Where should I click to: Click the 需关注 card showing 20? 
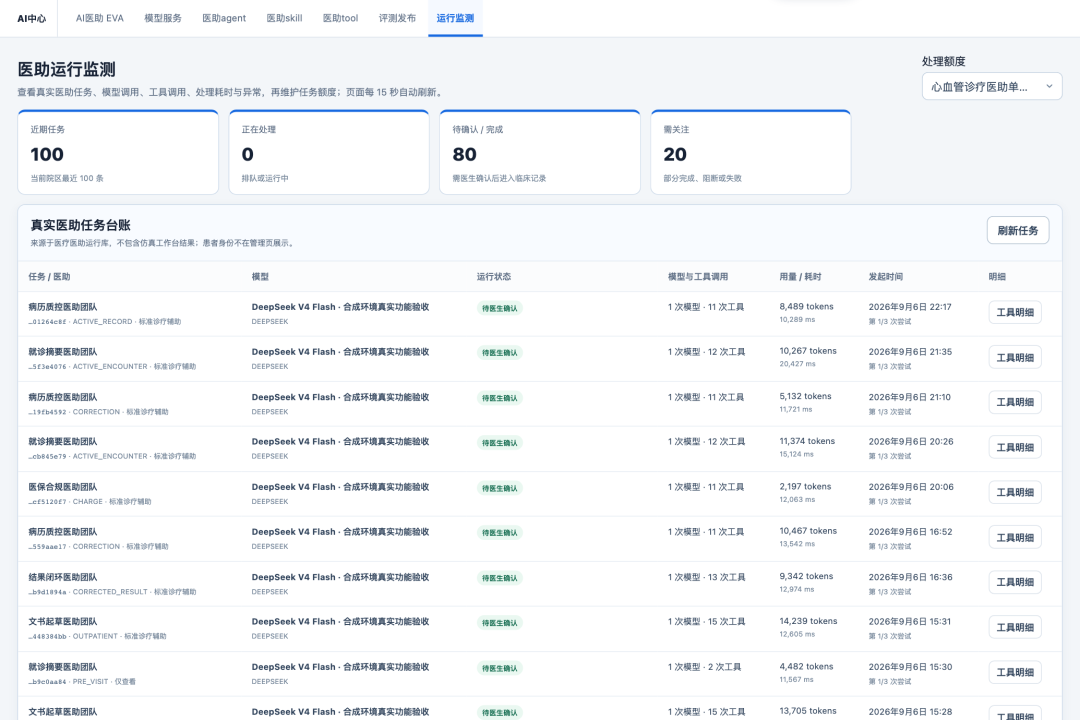(x=751, y=152)
